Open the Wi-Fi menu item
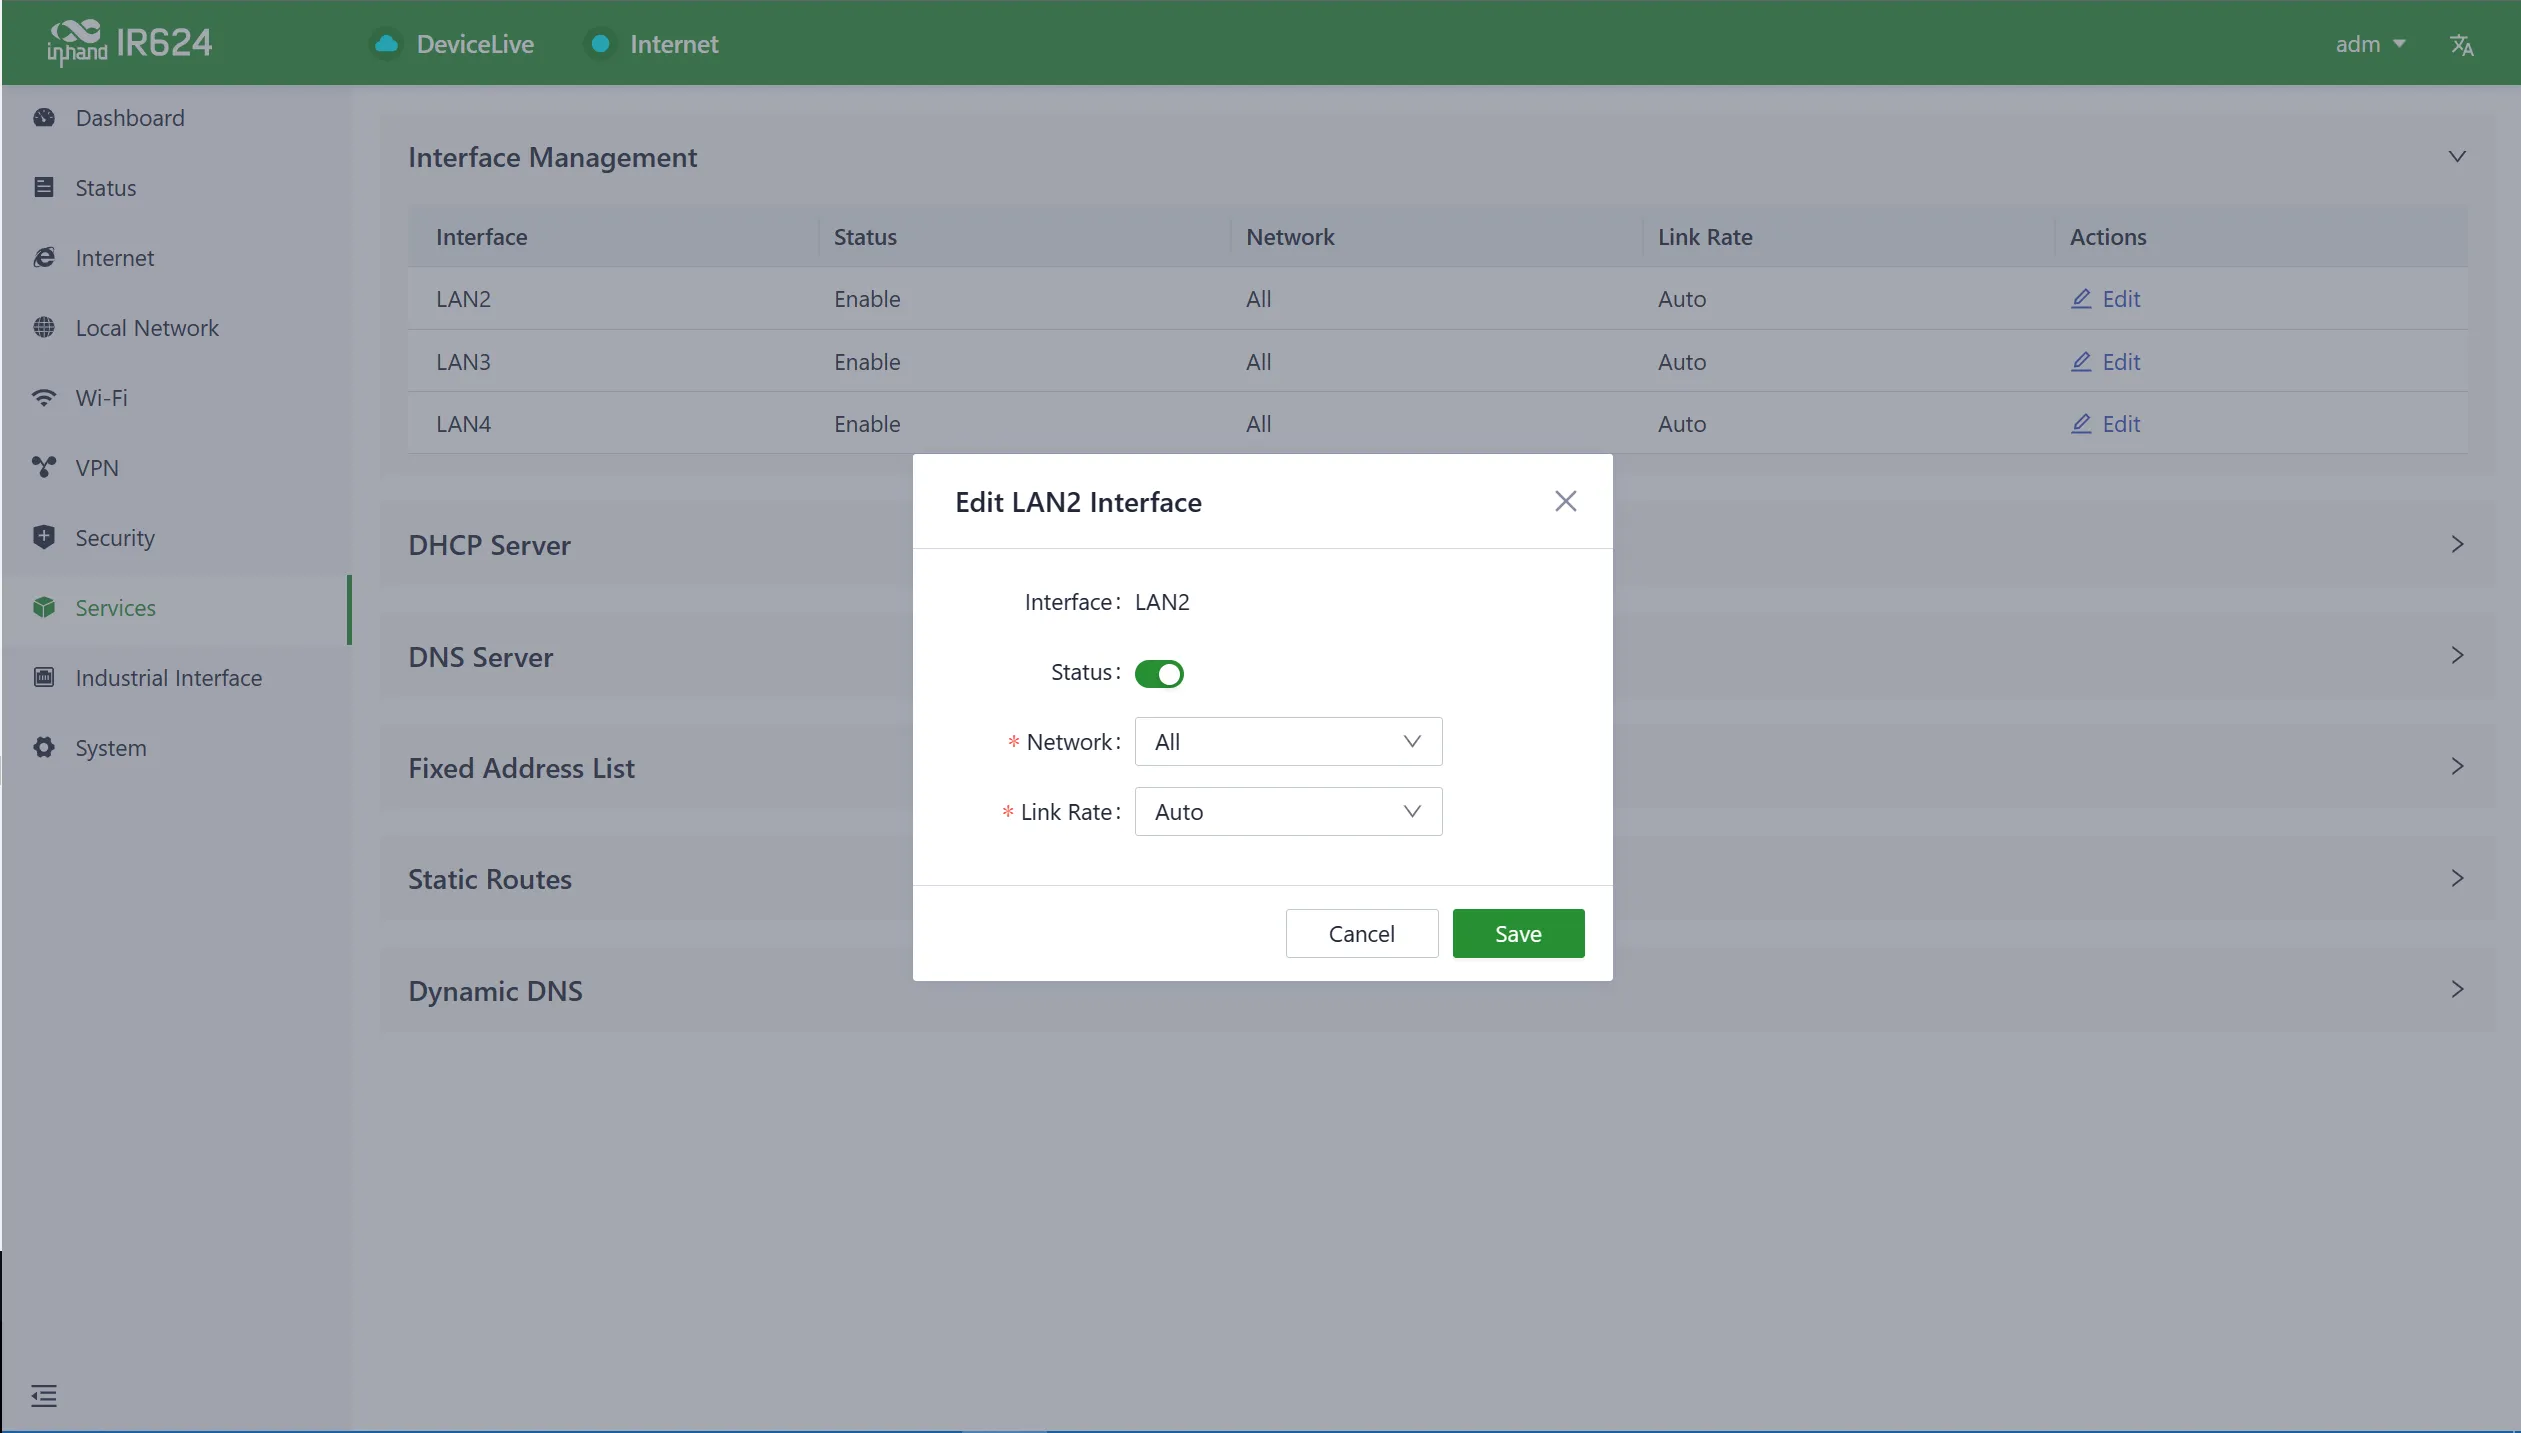 pyautogui.click(x=176, y=398)
